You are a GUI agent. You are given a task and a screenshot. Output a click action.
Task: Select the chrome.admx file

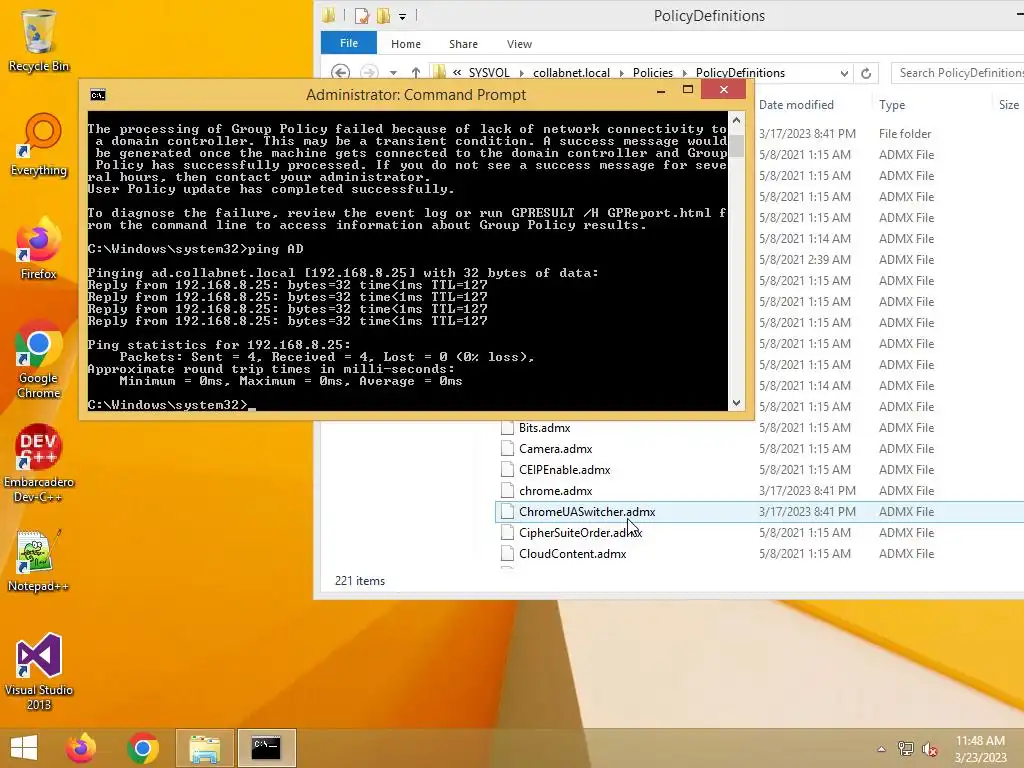click(555, 490)
